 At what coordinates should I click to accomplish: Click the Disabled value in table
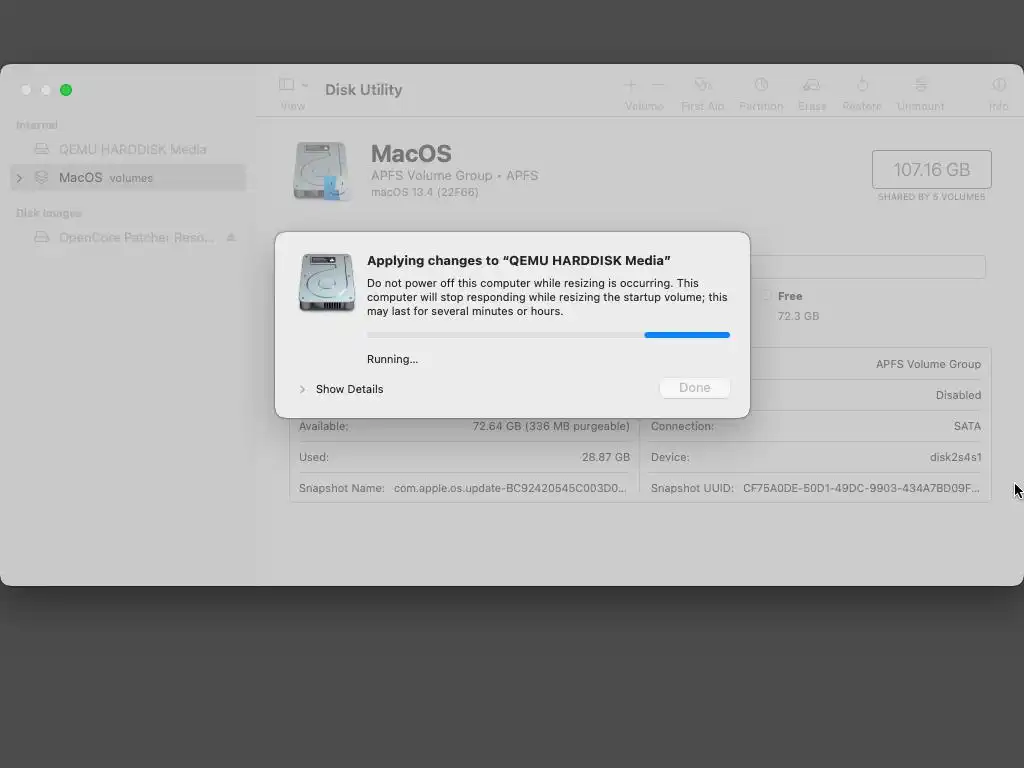958,395
